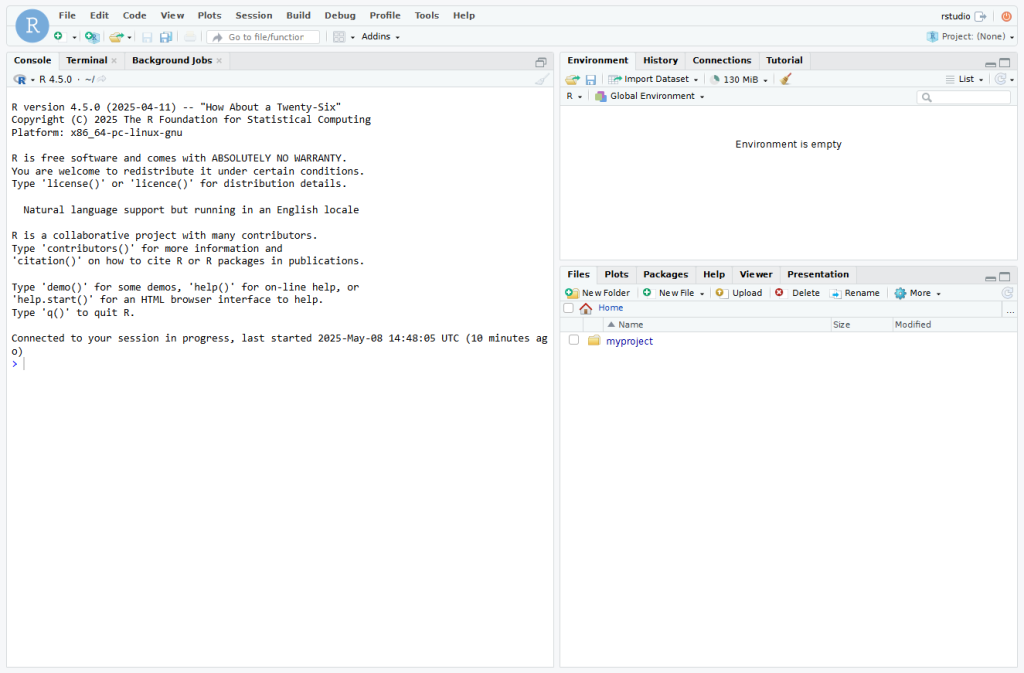Click the Load workspace icon in Environment pane
This screenshot has height=673, width=1024.
(x=573, y=80)
